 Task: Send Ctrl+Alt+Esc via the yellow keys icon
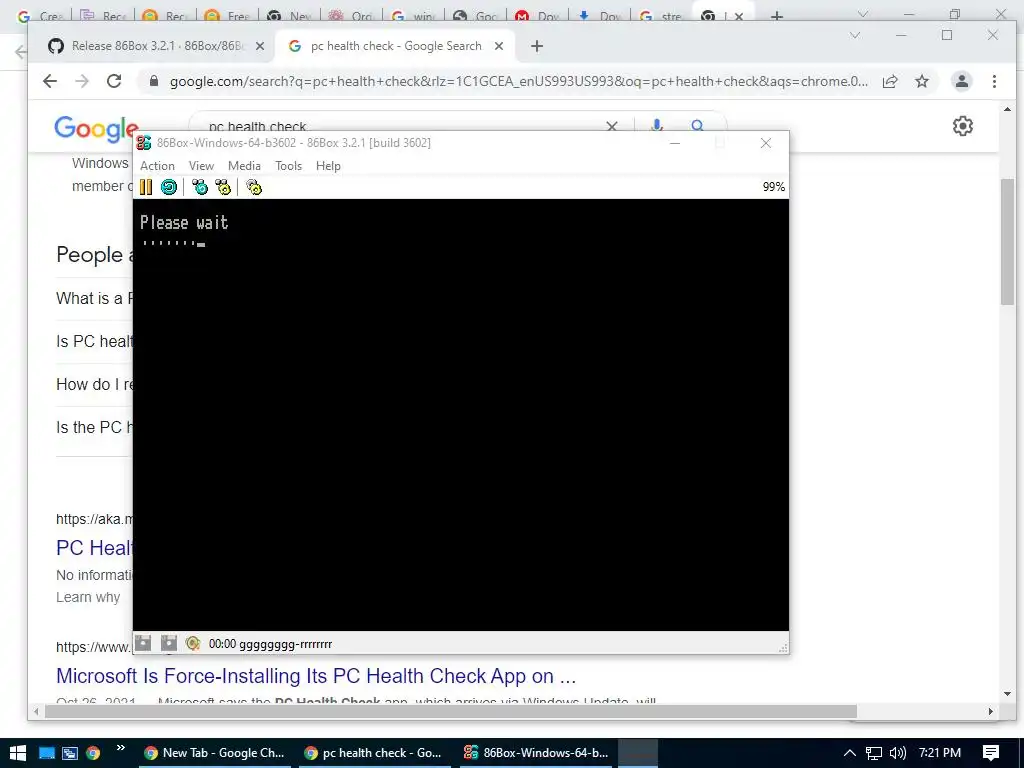223,187
